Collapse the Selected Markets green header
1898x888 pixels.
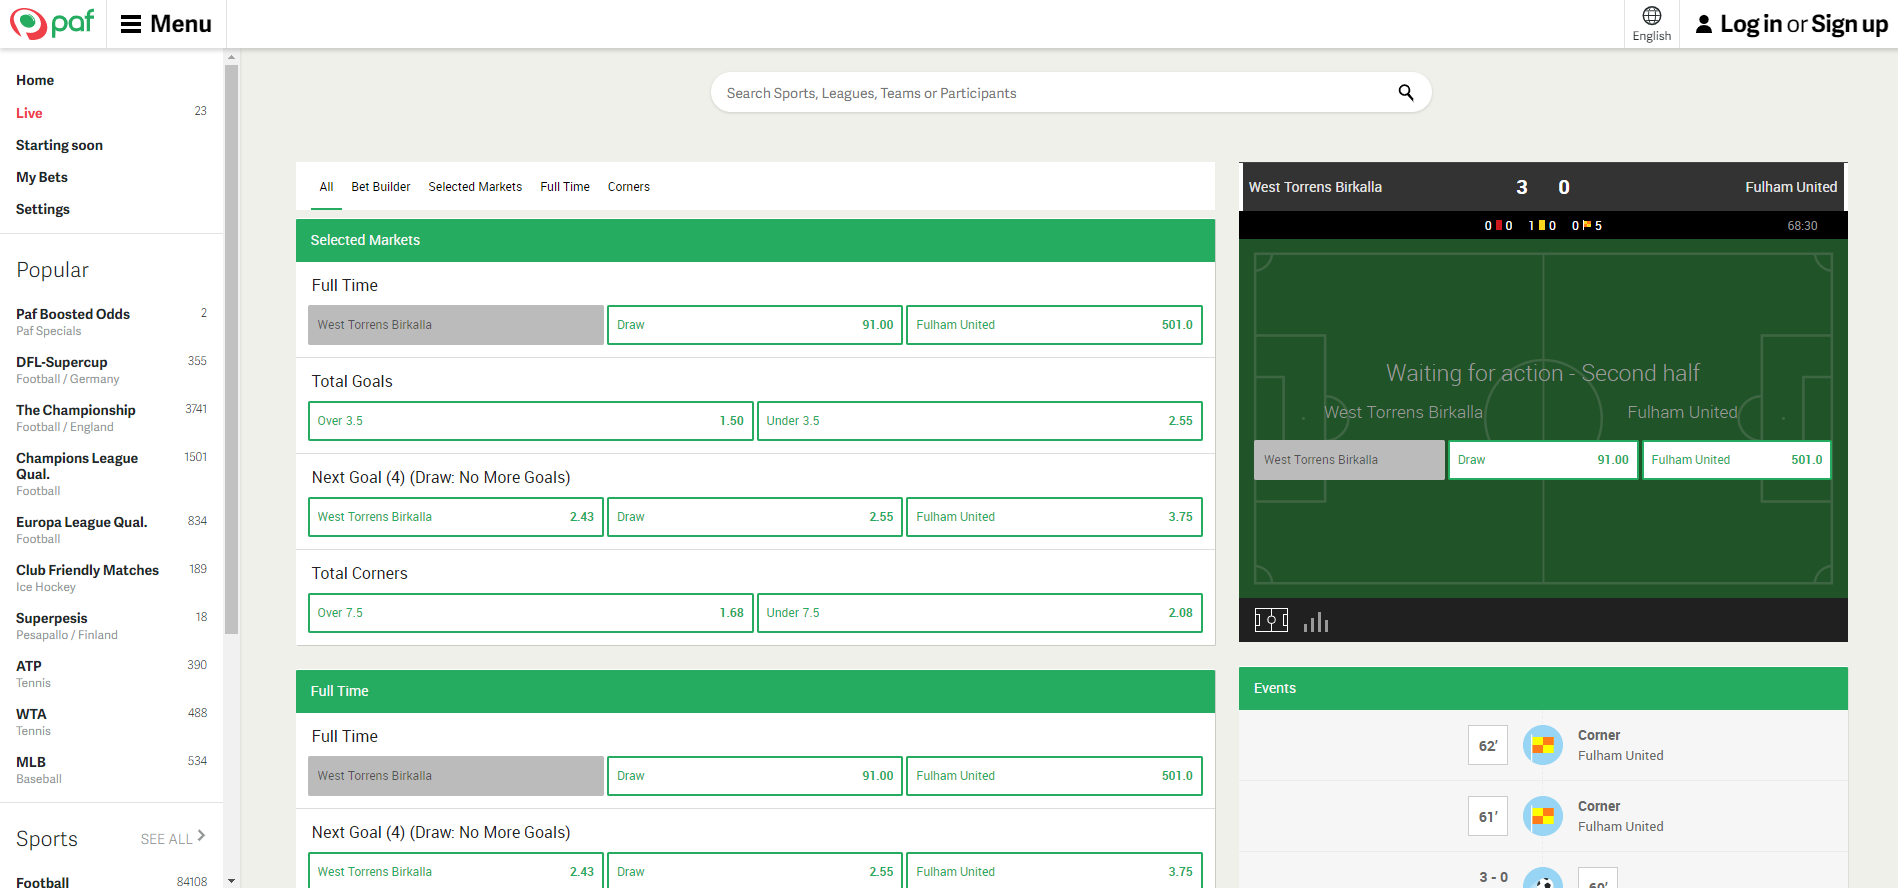(x=755, y=240)
